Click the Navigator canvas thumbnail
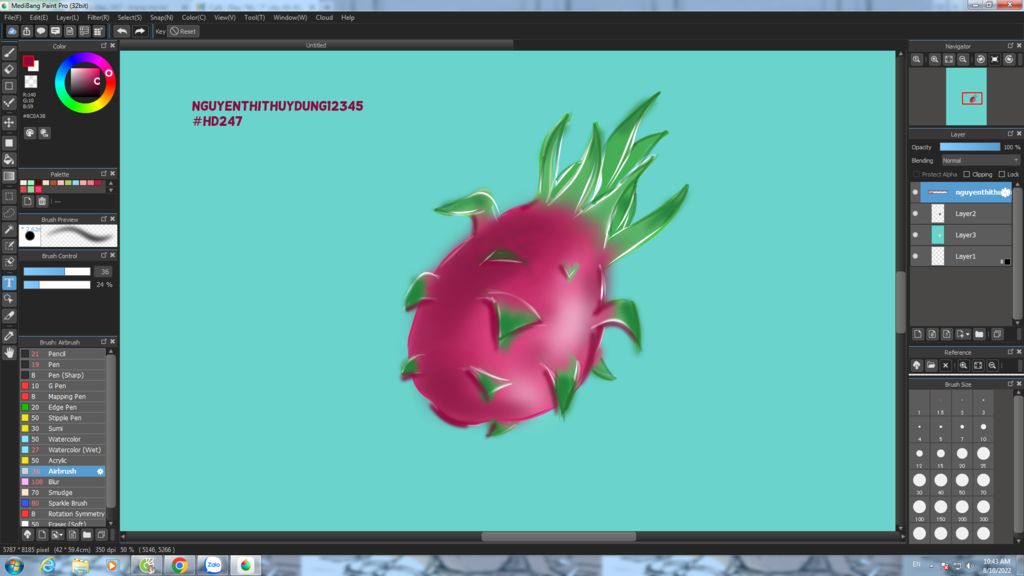Image resolution: width=1024 pixels, height=576 pixels. coord(967,97)
